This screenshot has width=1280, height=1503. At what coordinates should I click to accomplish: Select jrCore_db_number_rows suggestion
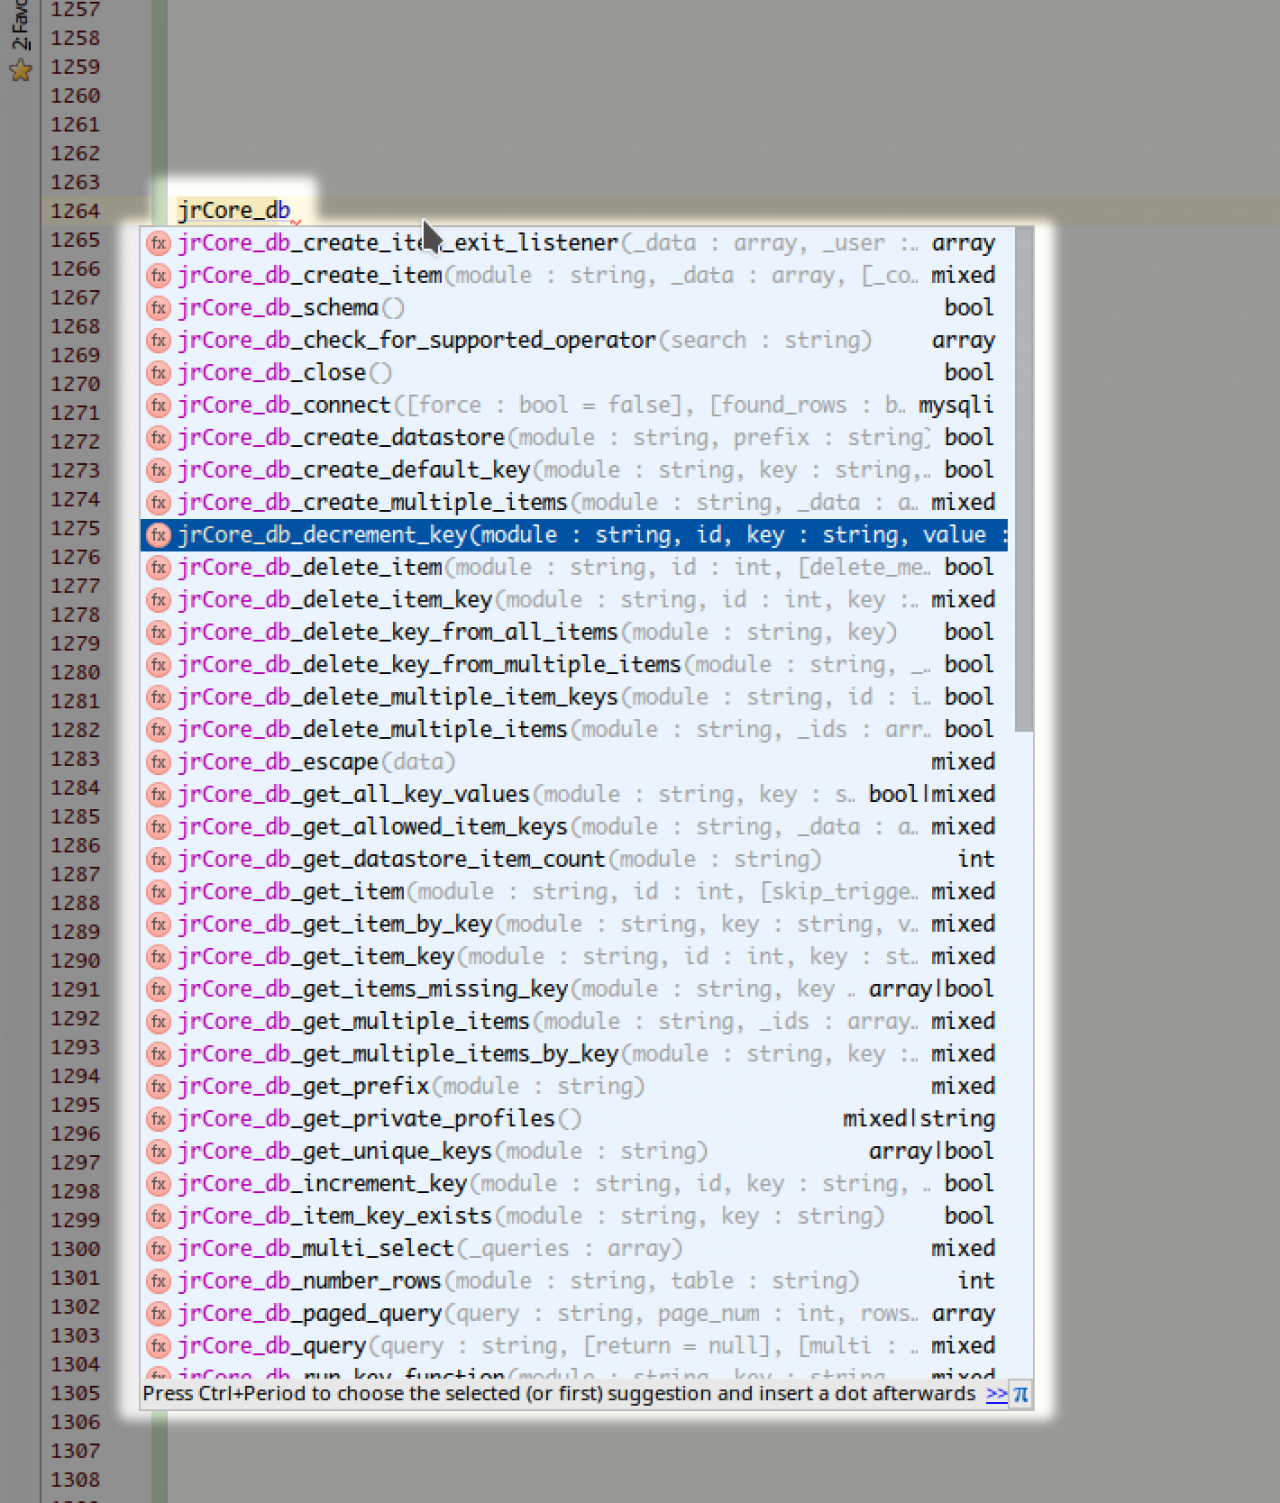pos(310,1281)
